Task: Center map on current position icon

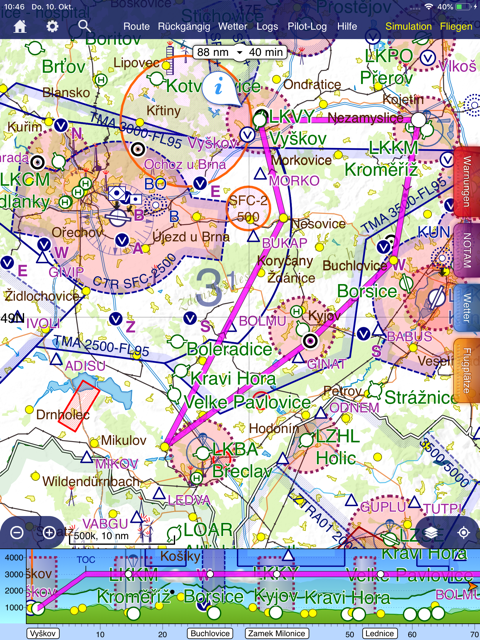Action: (463, 533)
